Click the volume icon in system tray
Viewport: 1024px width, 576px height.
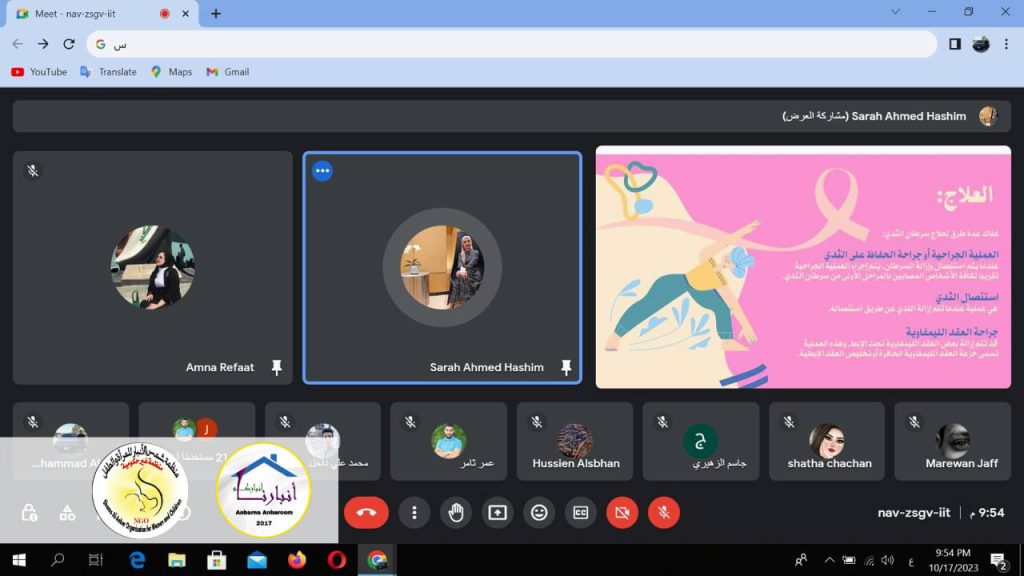[x=887, y=560]
